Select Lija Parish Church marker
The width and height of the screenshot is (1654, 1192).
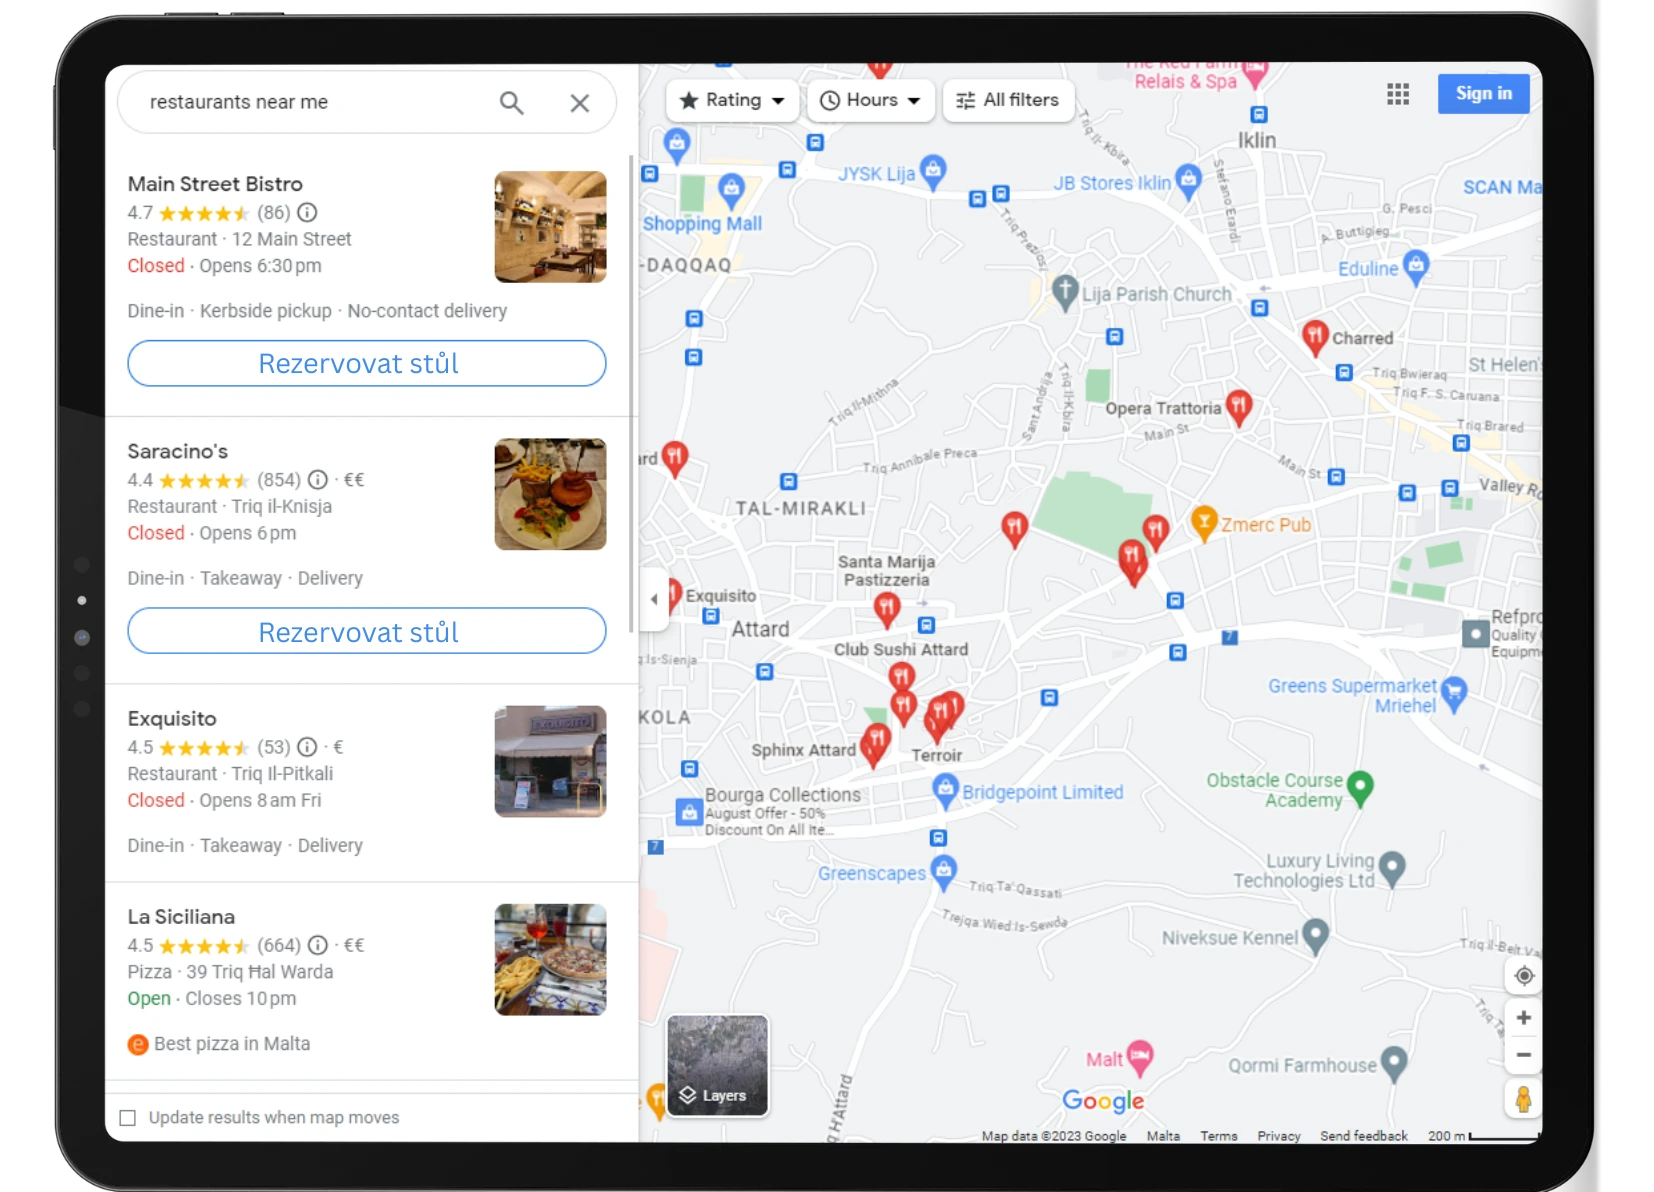tap(1065, 292)
